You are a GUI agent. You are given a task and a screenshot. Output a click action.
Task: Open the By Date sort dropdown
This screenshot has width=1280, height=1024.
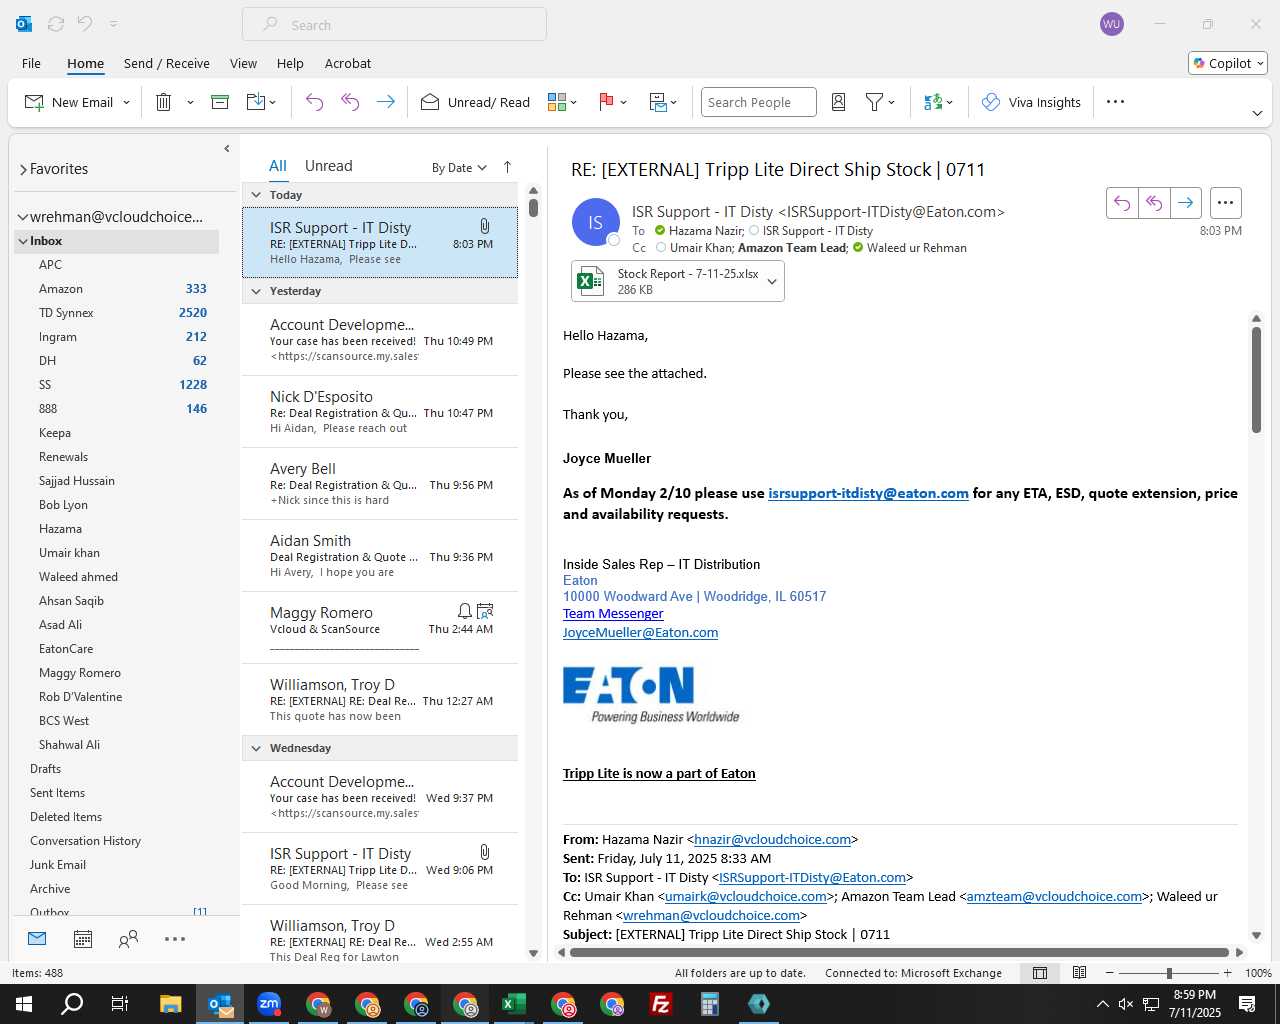pyautogui.click(x=459, y=168)
